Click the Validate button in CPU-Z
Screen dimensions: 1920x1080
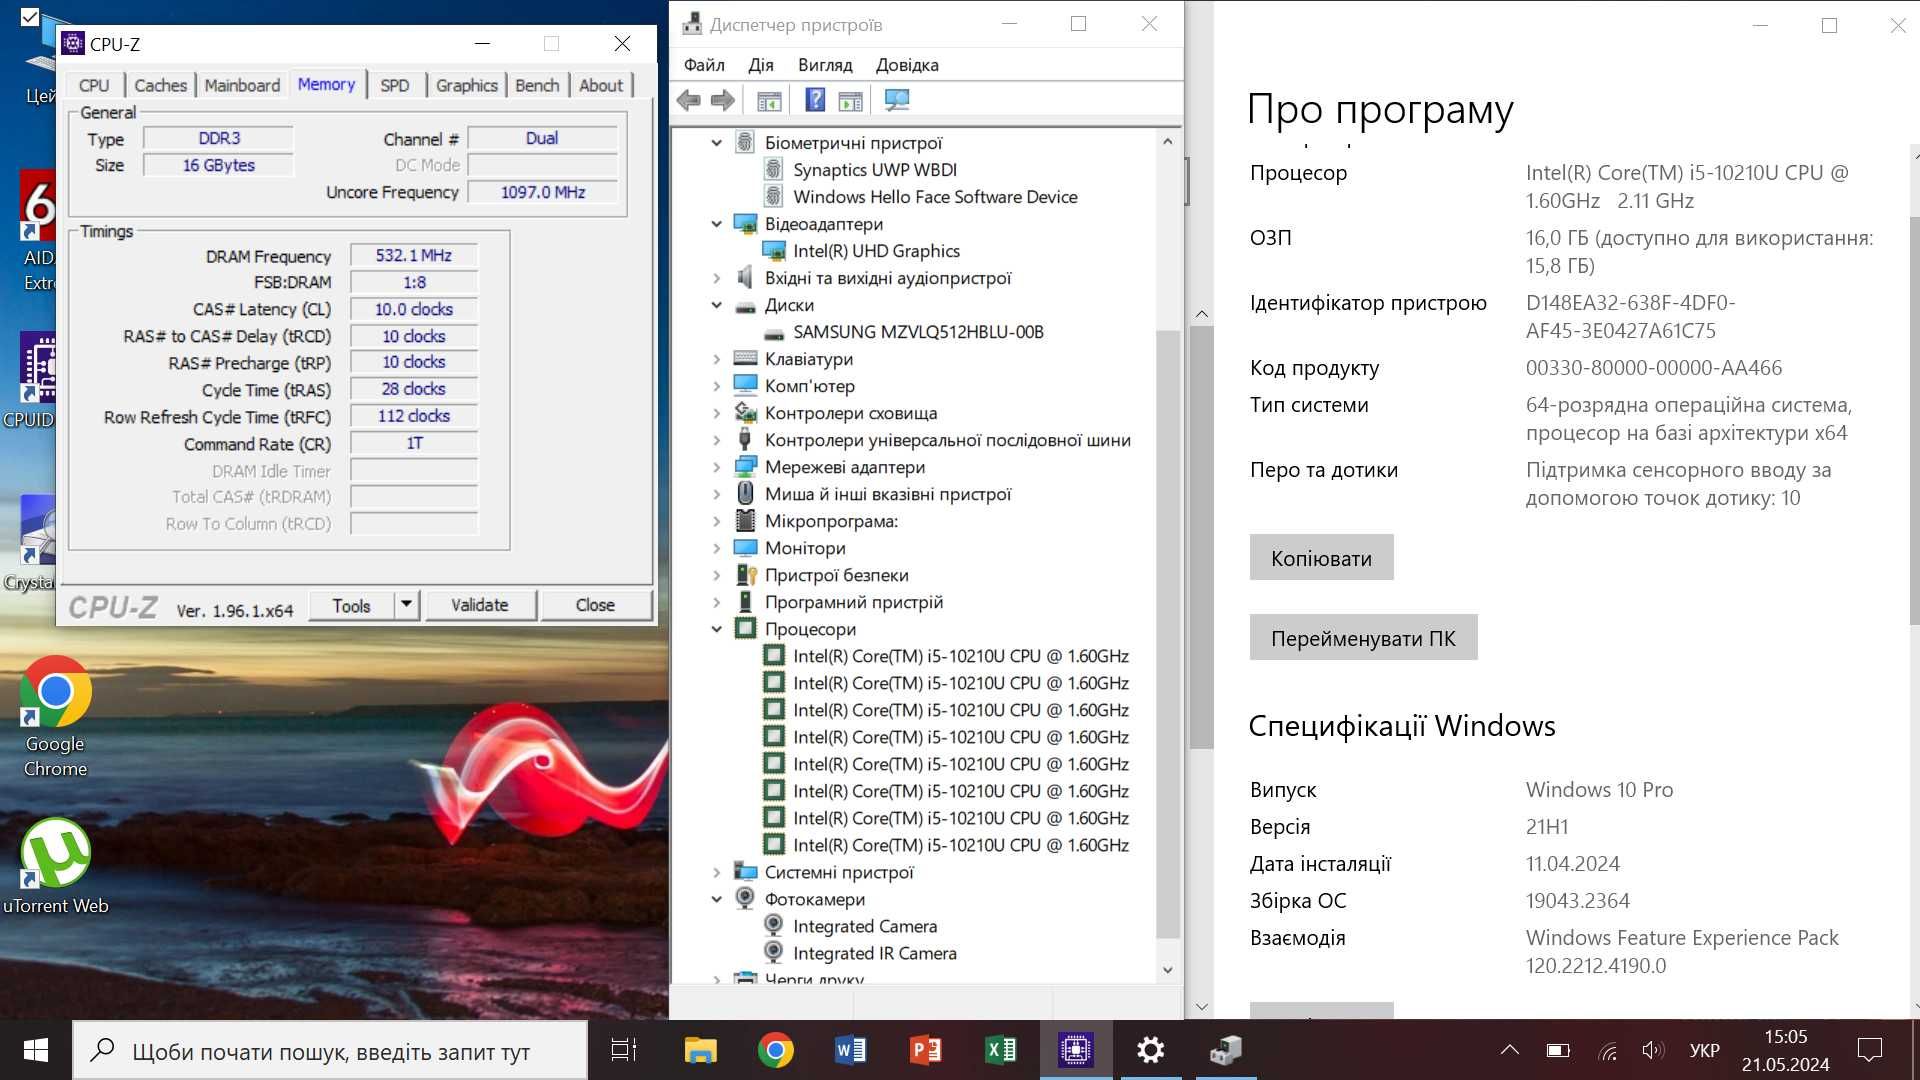click(480, 605)
